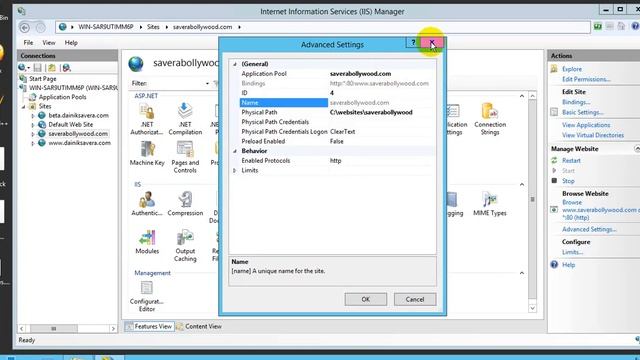Click the save icon in Connections toolbar
Viewport: 640px width, 360px height.
[38, 67]
